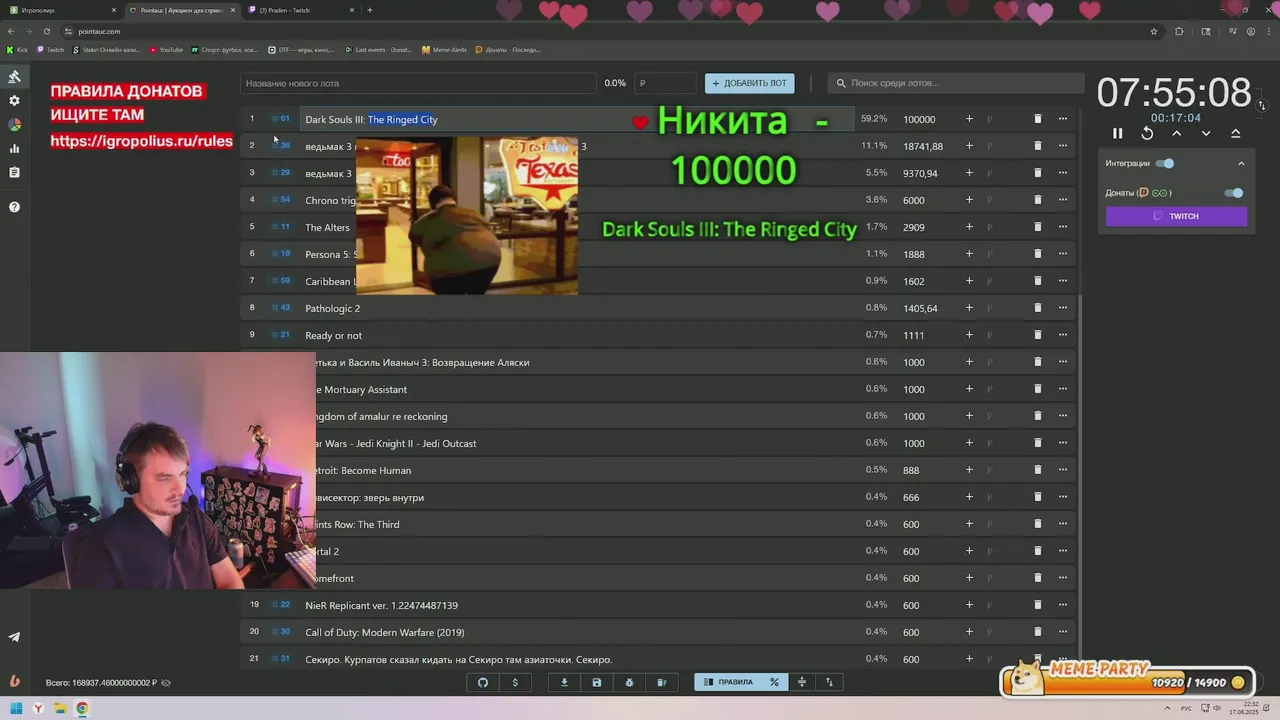Collapse the Интеграции panel chevron
Image resolution: width=1280 pixels, height=720 pixels.
(x=1241, y=163)
